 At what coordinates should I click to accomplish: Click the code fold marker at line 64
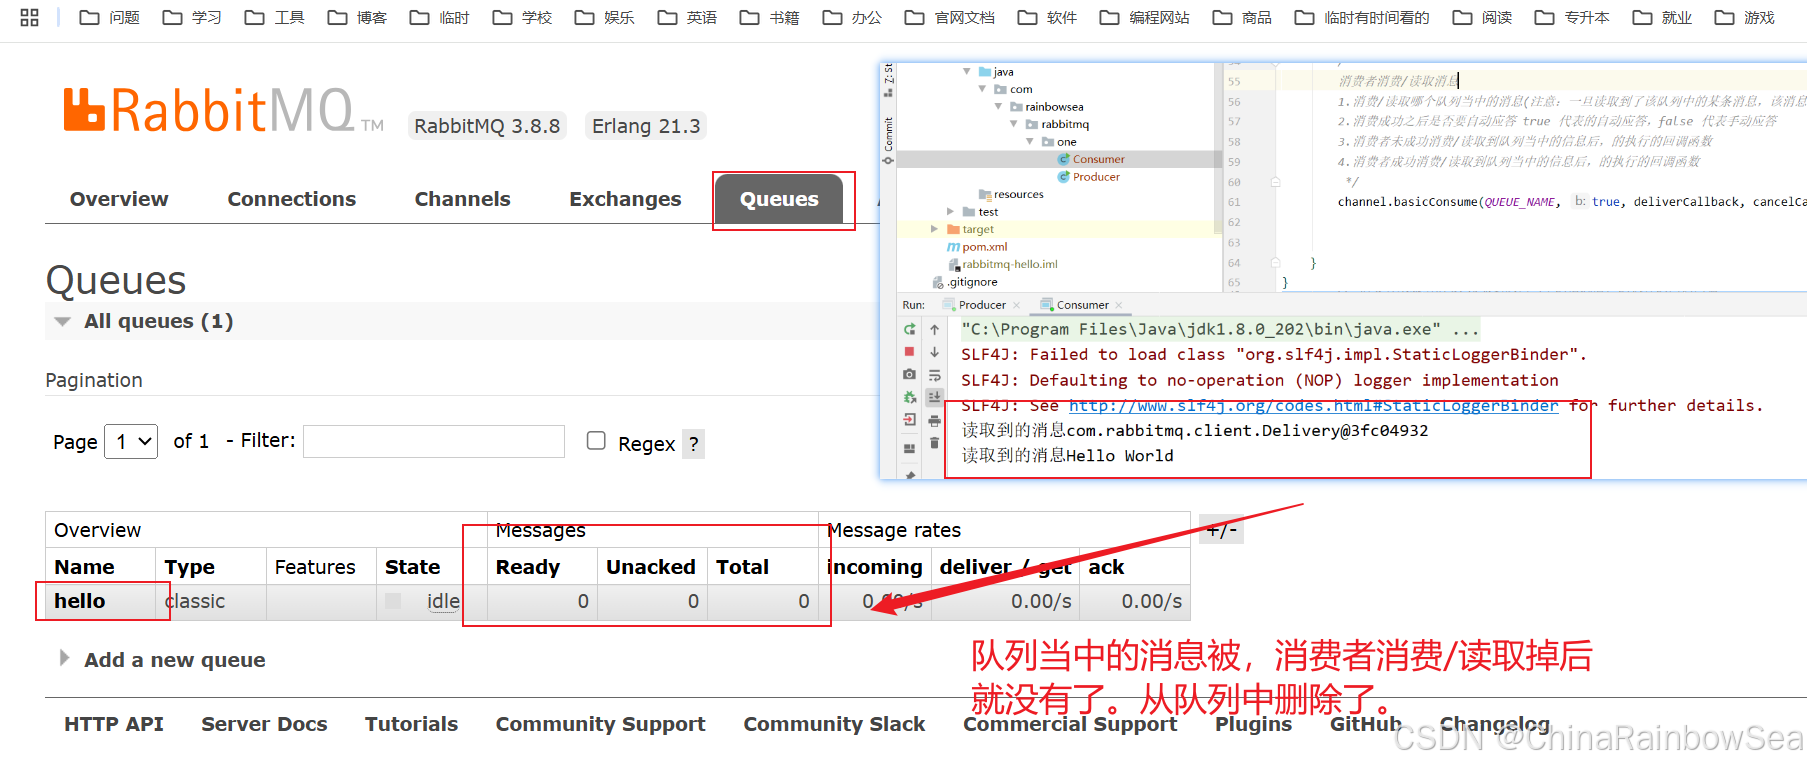pyautogui.click(x=1276, y=263)
